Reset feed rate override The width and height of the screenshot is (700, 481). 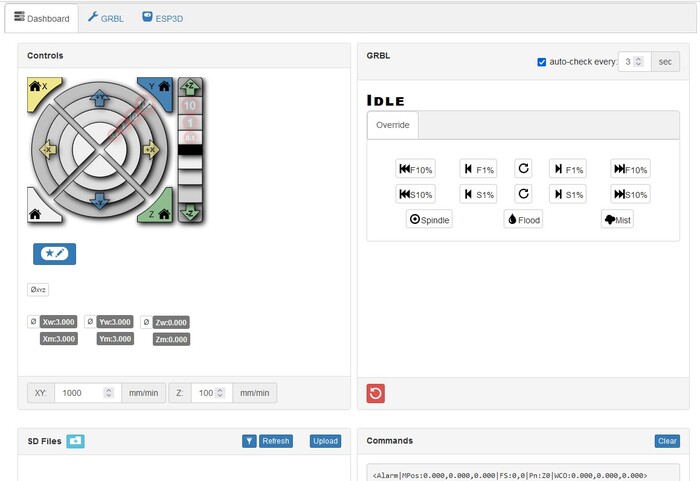click(x=522, y=169)
